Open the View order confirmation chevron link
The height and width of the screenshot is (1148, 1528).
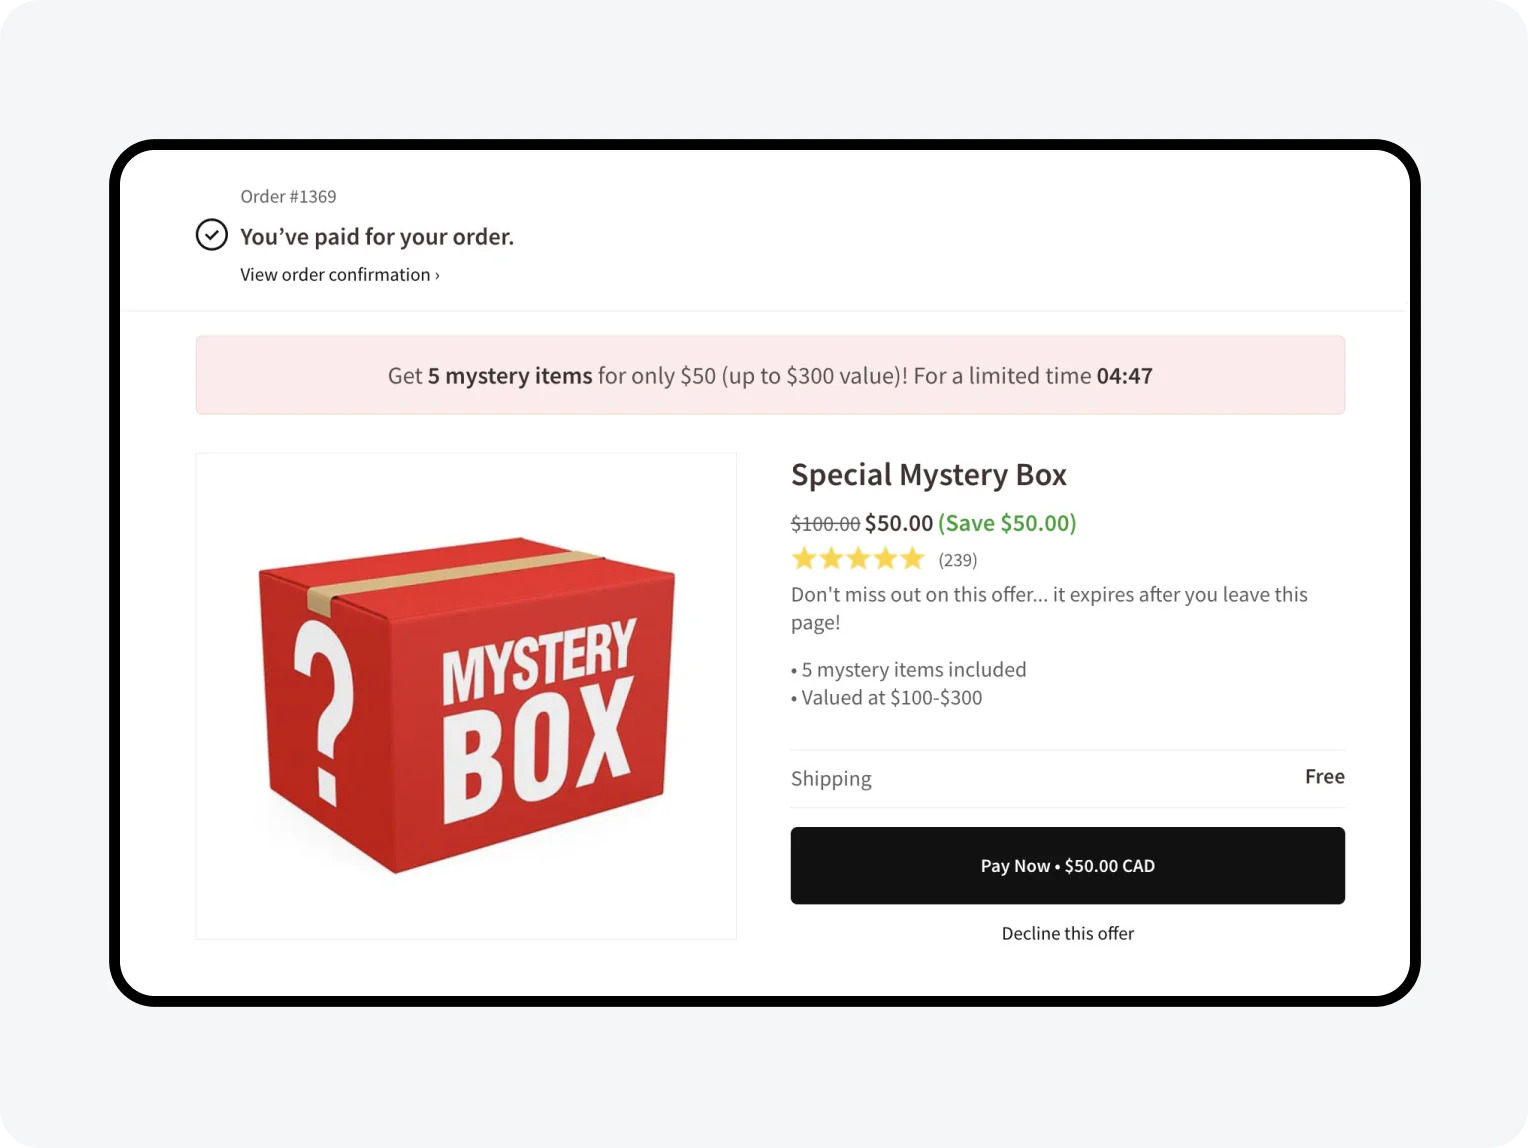[339, 274]
